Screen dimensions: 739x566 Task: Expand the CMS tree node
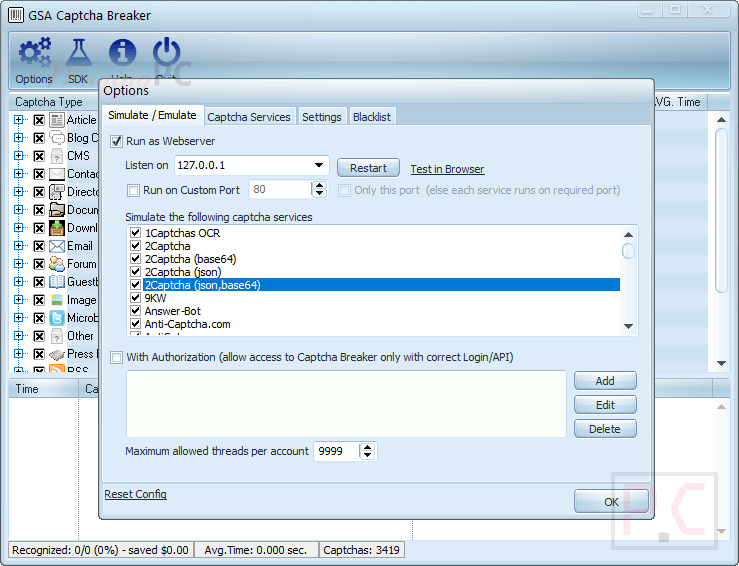(18, 156)
